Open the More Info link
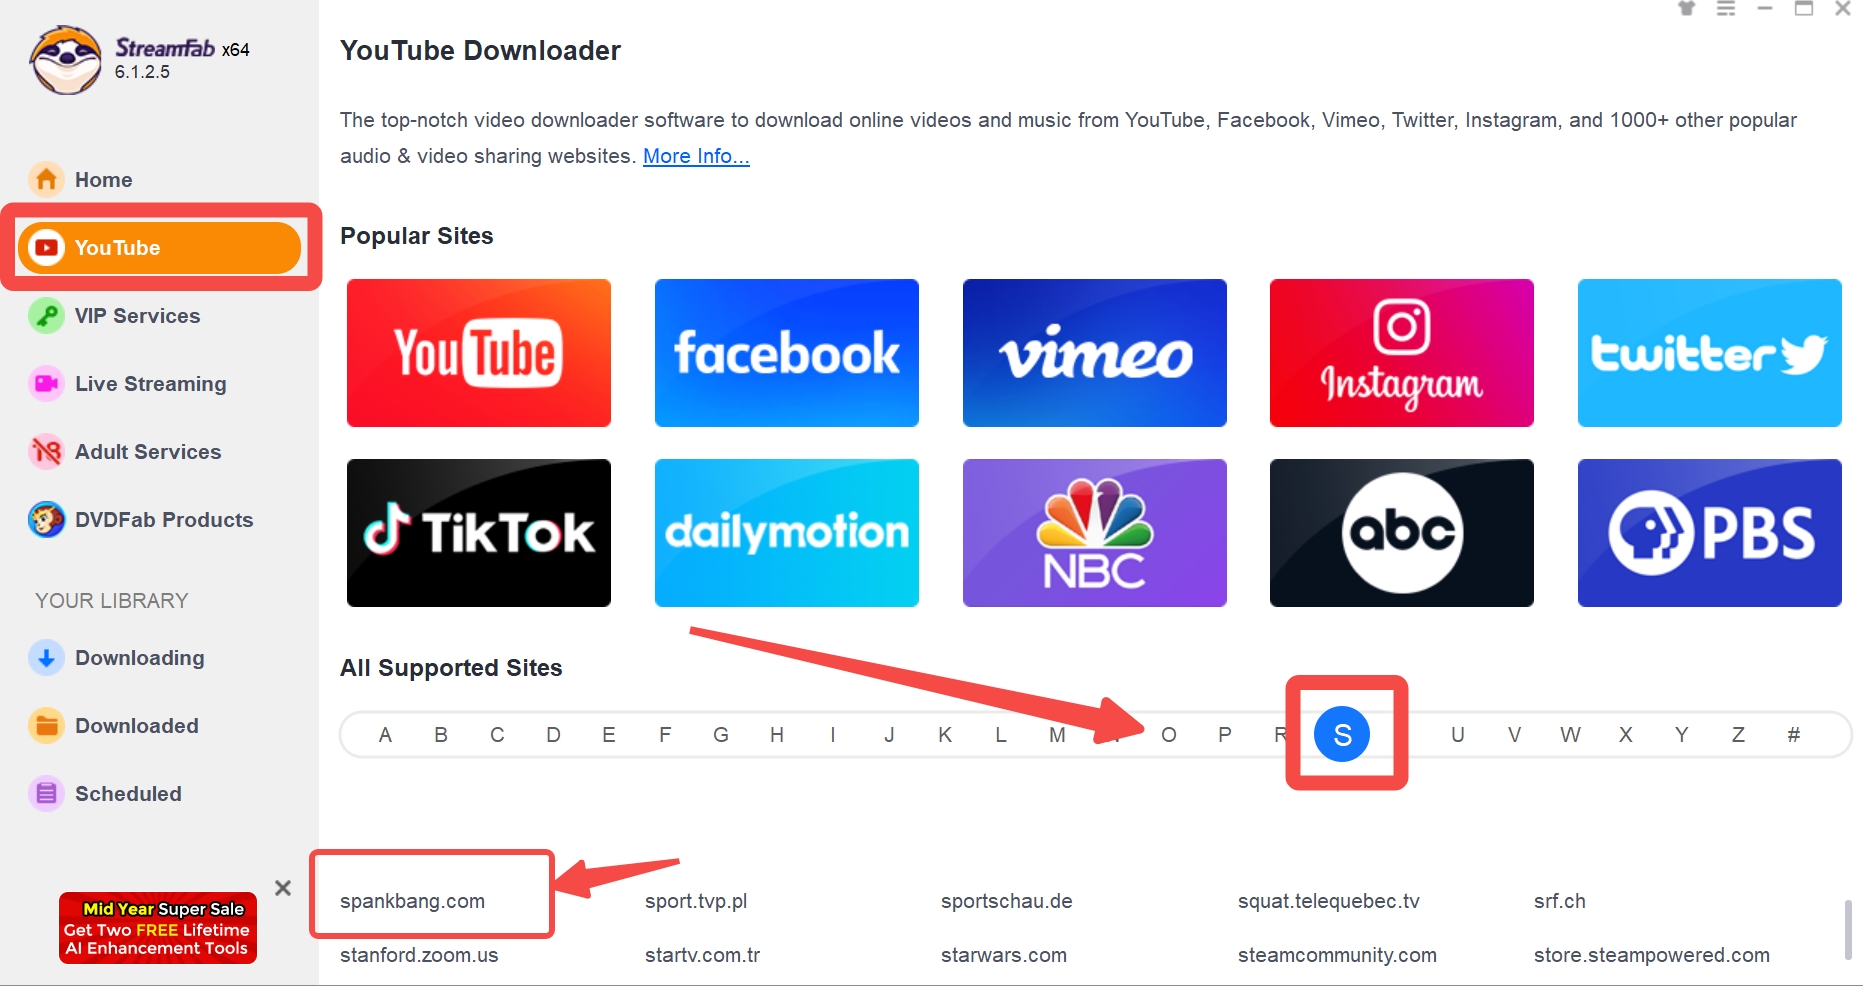The image size is (1863, 986). coord(696,156)
